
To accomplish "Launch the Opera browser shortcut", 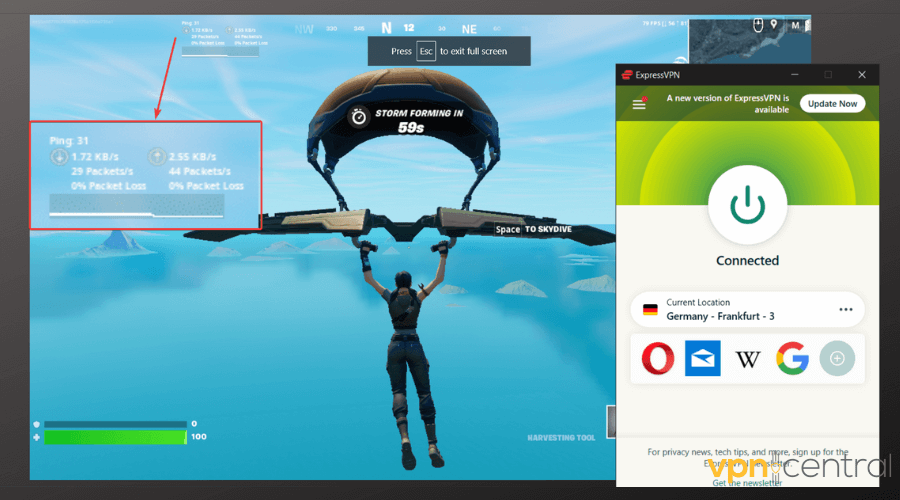I will pos(658,358).
